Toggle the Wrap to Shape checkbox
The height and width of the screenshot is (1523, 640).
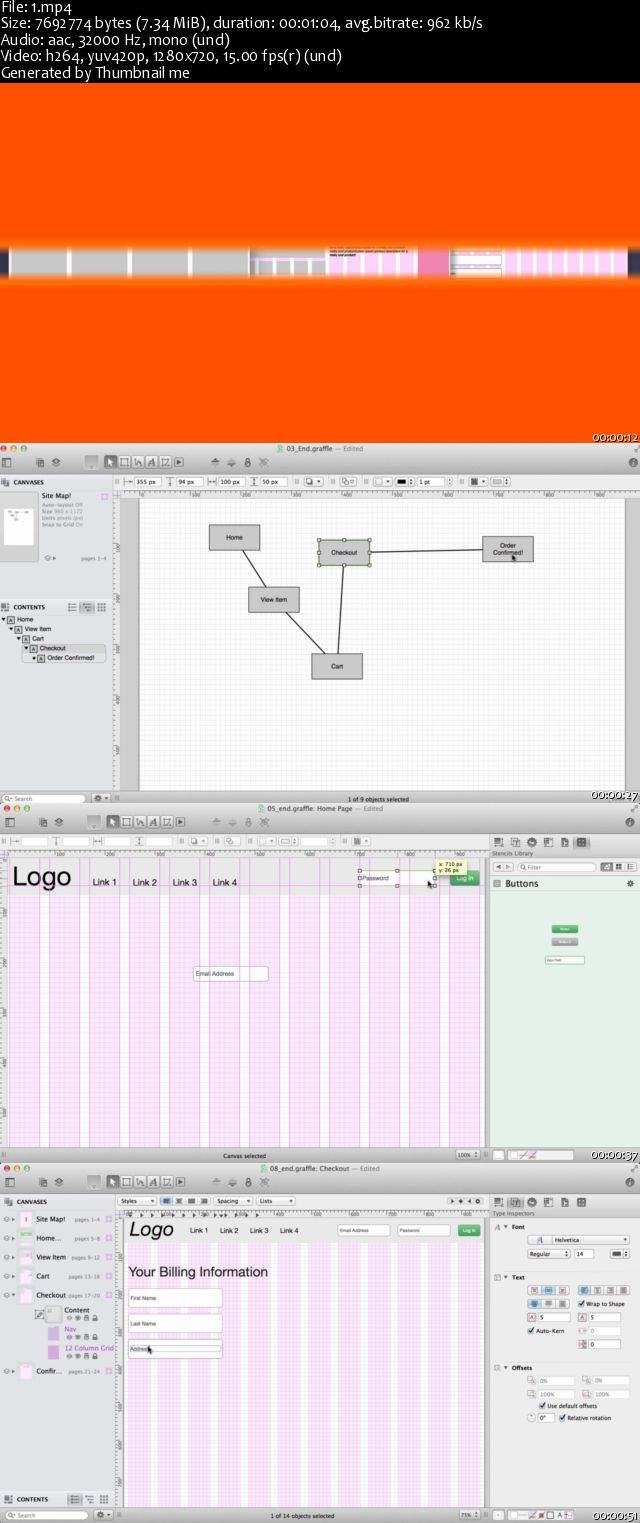tap(582, 1304)
